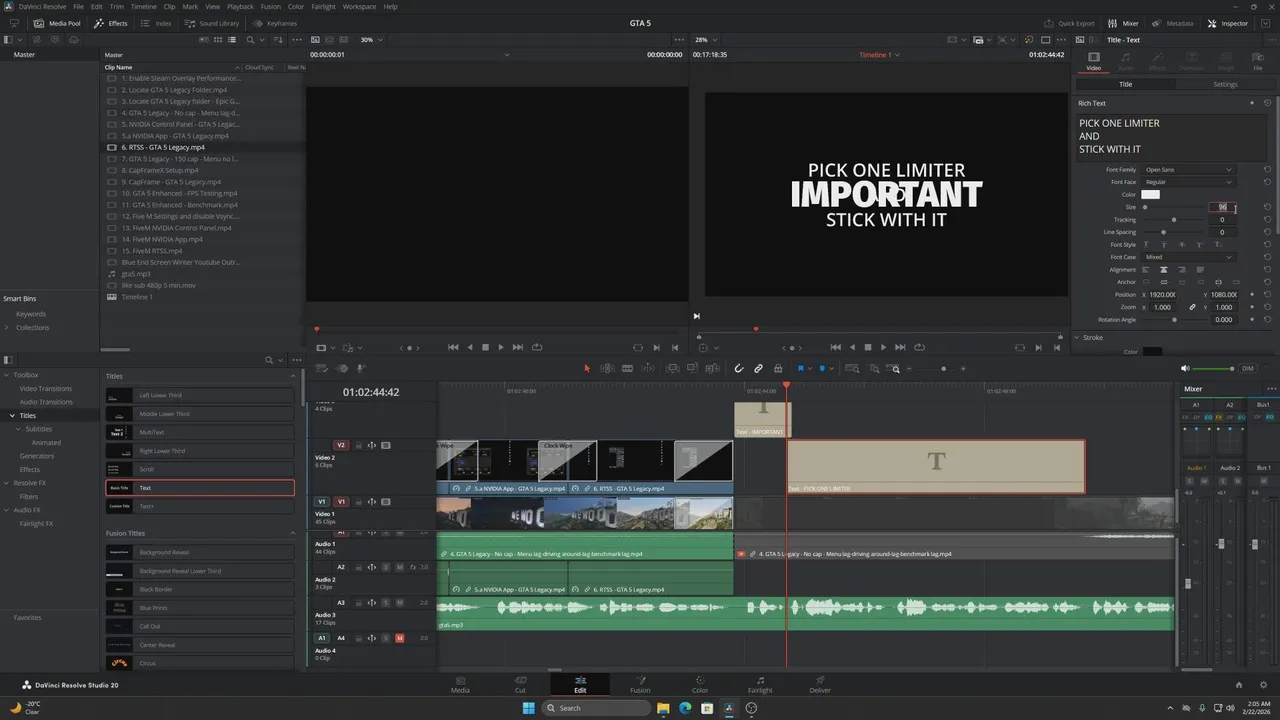Click Quick Export button

click(x=1070, y=23)
